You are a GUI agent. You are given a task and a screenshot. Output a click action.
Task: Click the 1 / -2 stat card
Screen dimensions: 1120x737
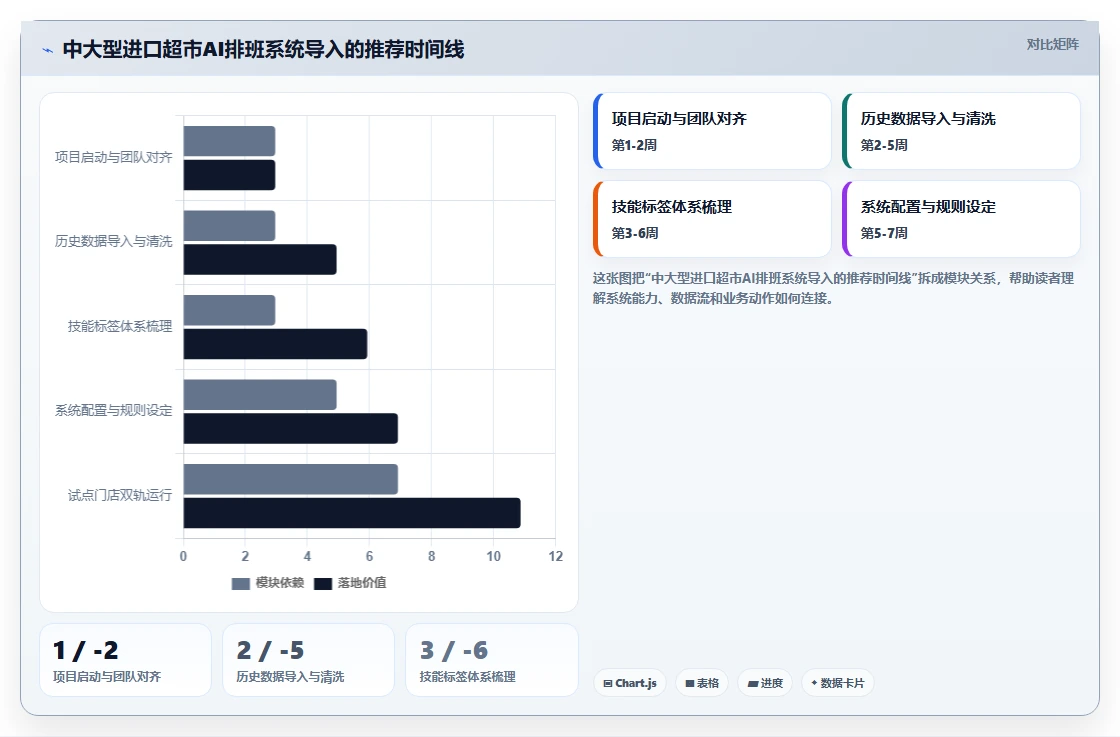126,660
